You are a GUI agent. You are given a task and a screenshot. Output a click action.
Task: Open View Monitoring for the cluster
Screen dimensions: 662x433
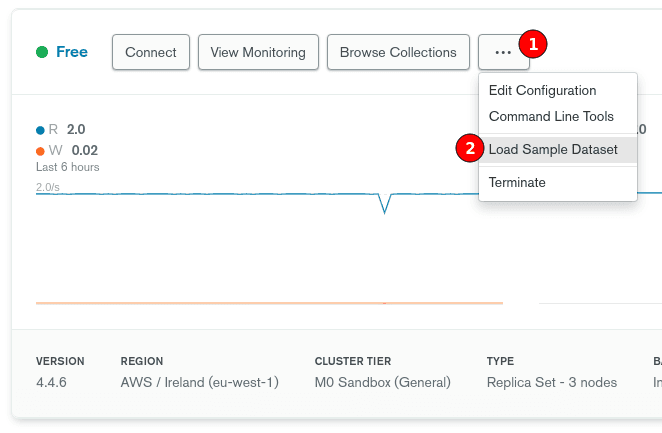[x=258, y=52]
